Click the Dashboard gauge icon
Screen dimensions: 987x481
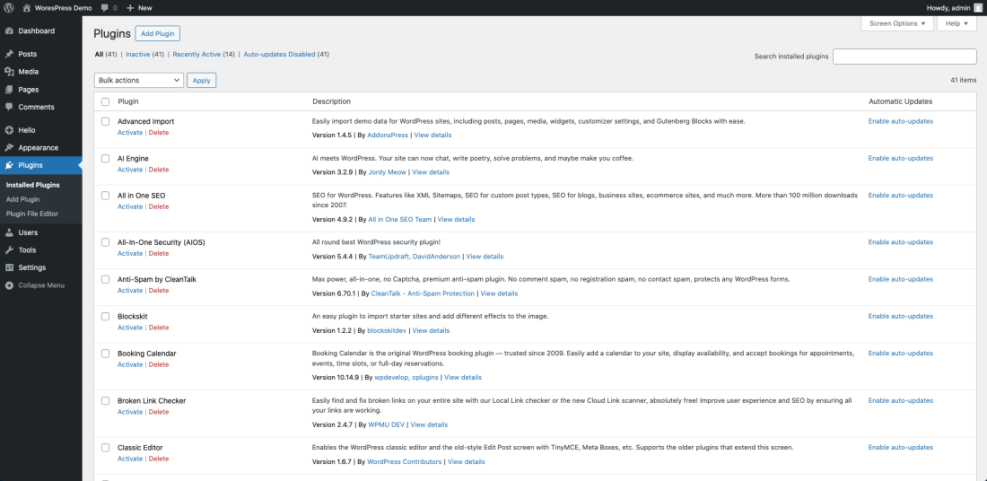click(9, 31)
